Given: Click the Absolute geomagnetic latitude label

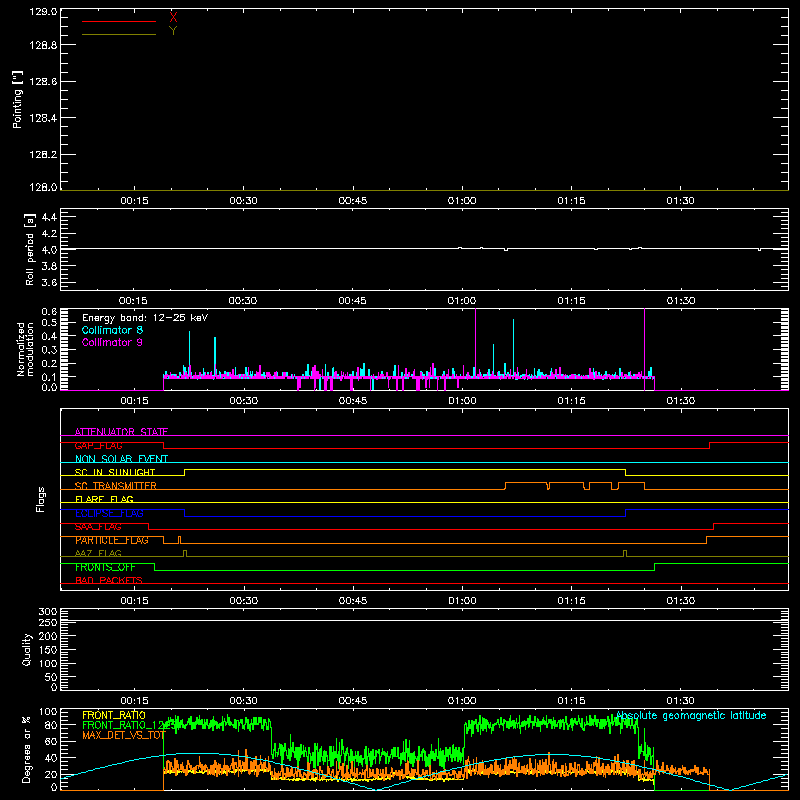Looking at the screenshot, I should coord(691,716).
